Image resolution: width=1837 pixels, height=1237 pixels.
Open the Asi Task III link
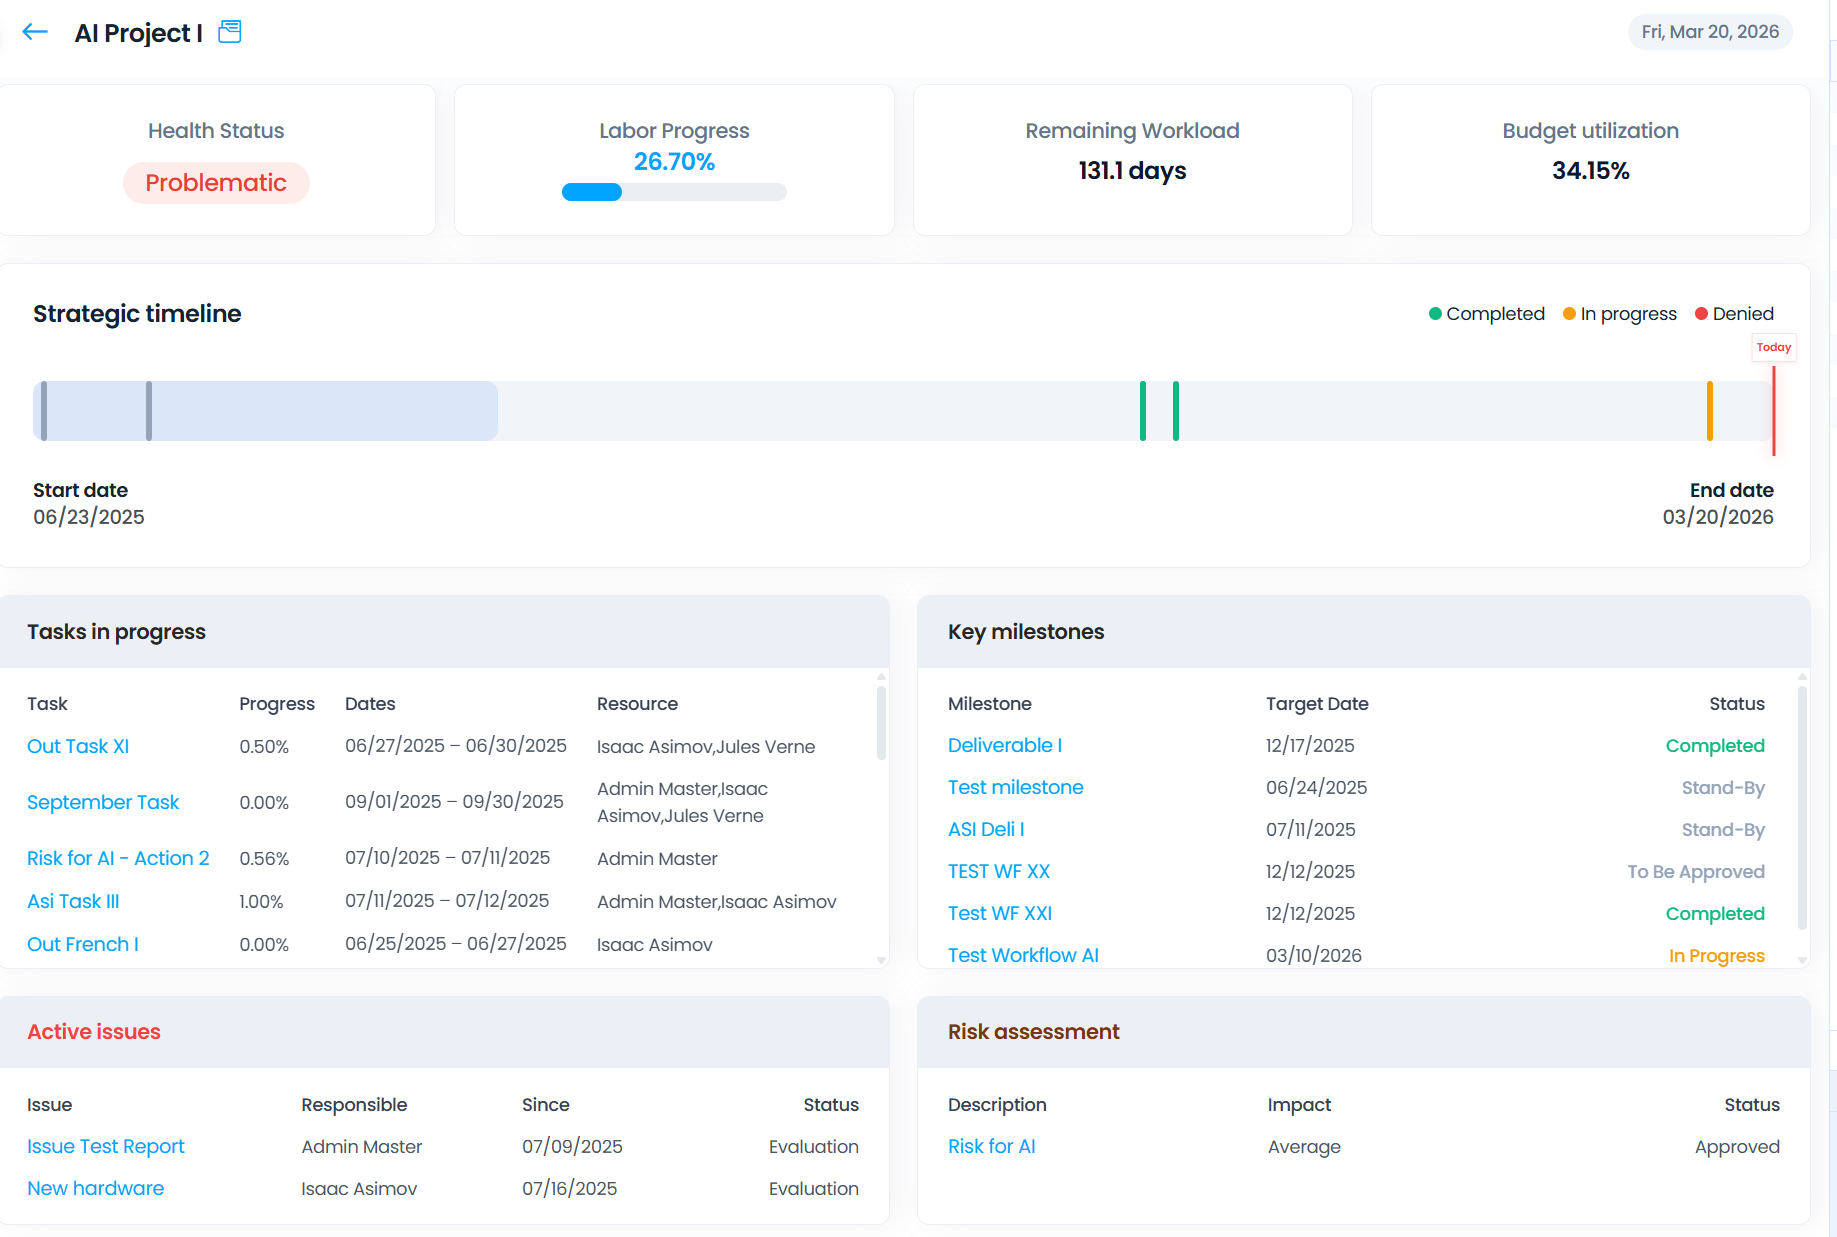[73, 901]
